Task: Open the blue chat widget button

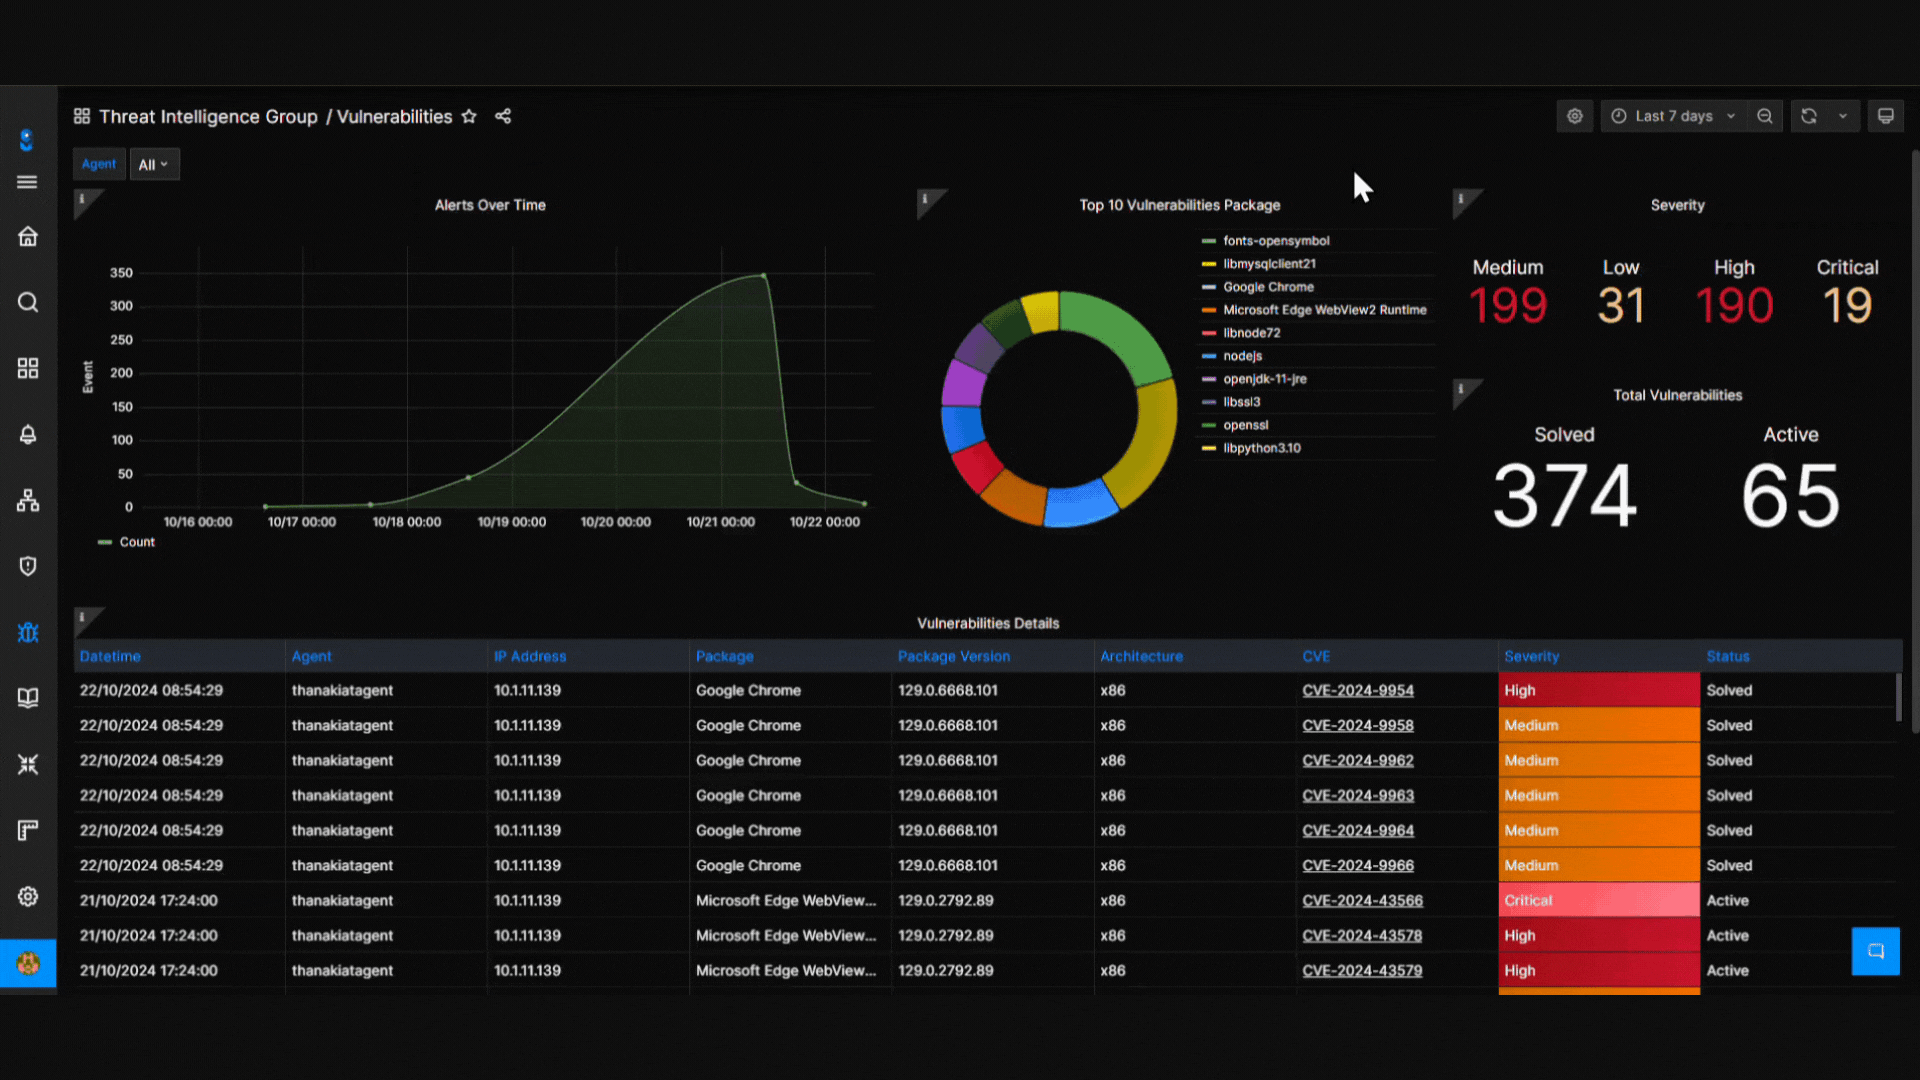Action: tap(1876, 951)
